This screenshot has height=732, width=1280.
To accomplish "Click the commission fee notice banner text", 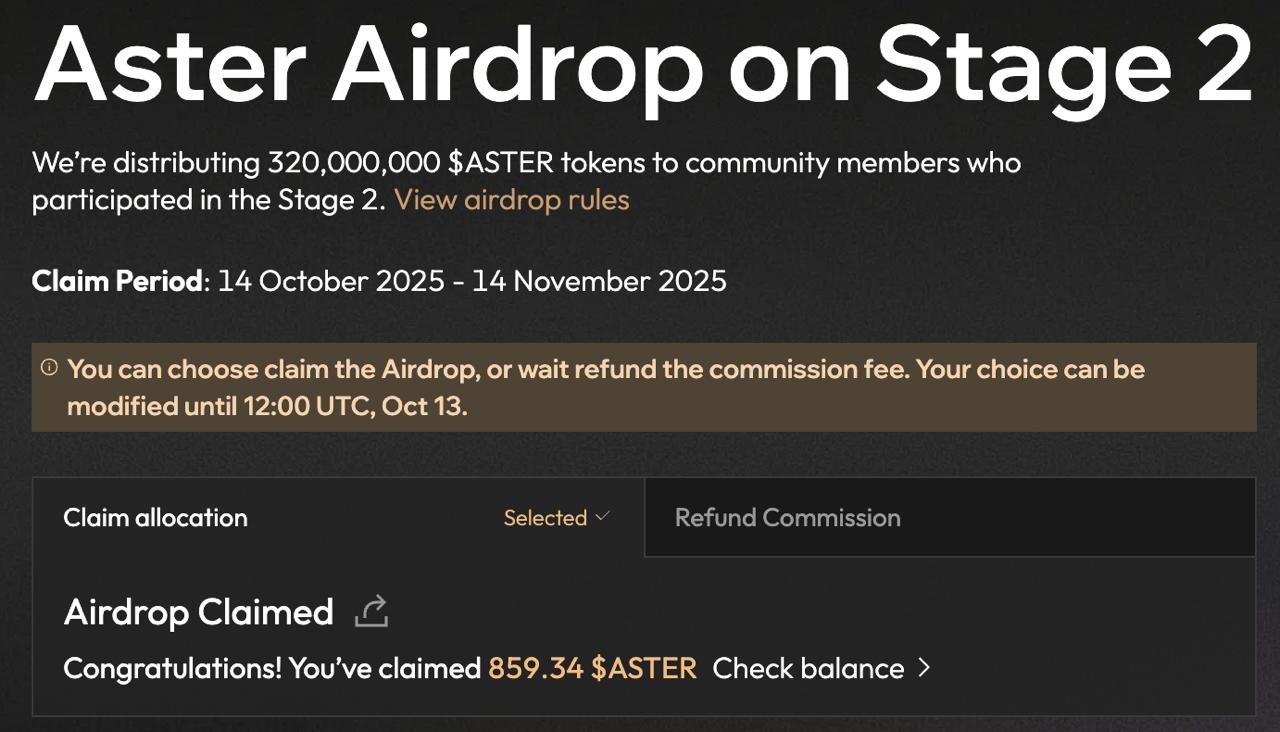I will [606, 369].
